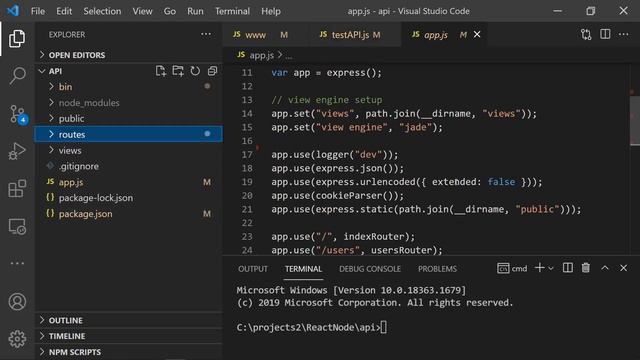The image size is (640, 360).
Task: Expand the Timeline section
Action: tap(129, 336)
